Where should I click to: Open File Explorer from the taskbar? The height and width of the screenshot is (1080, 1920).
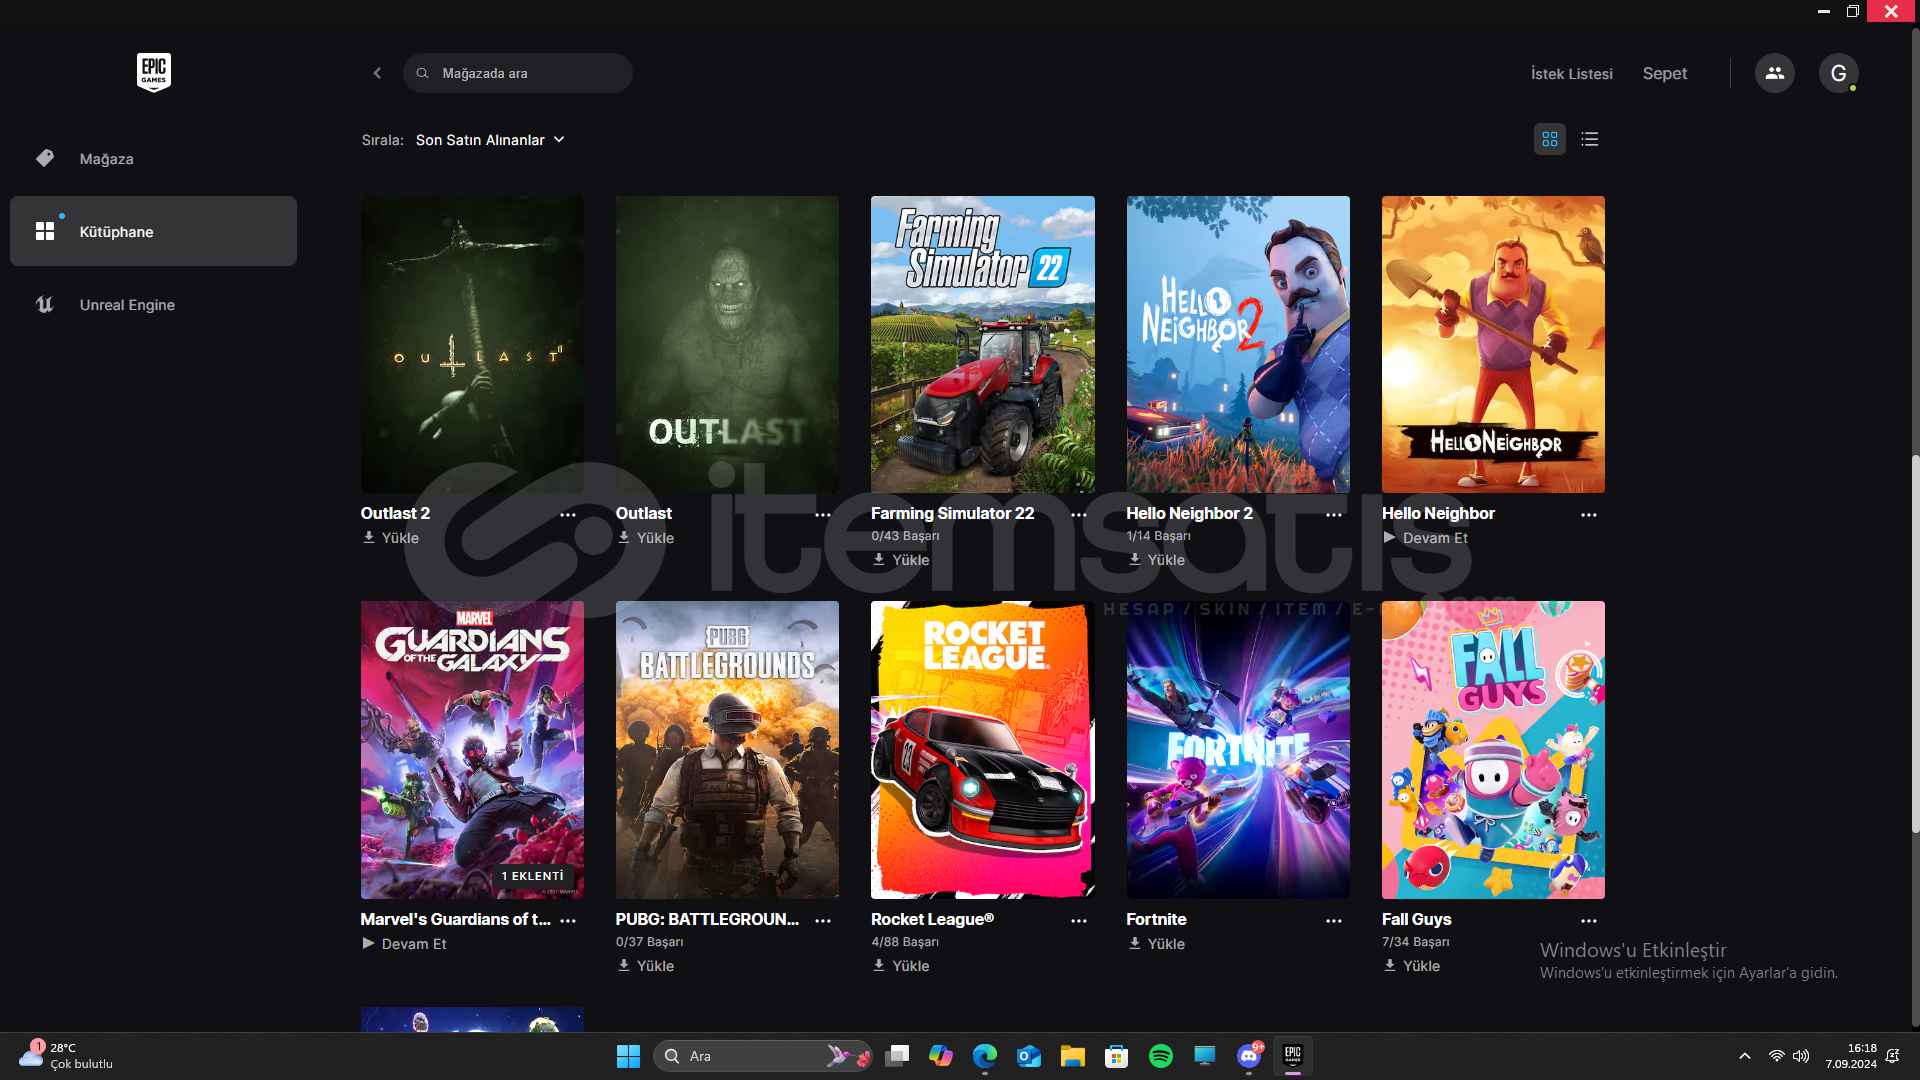tap(1073, 1056)
